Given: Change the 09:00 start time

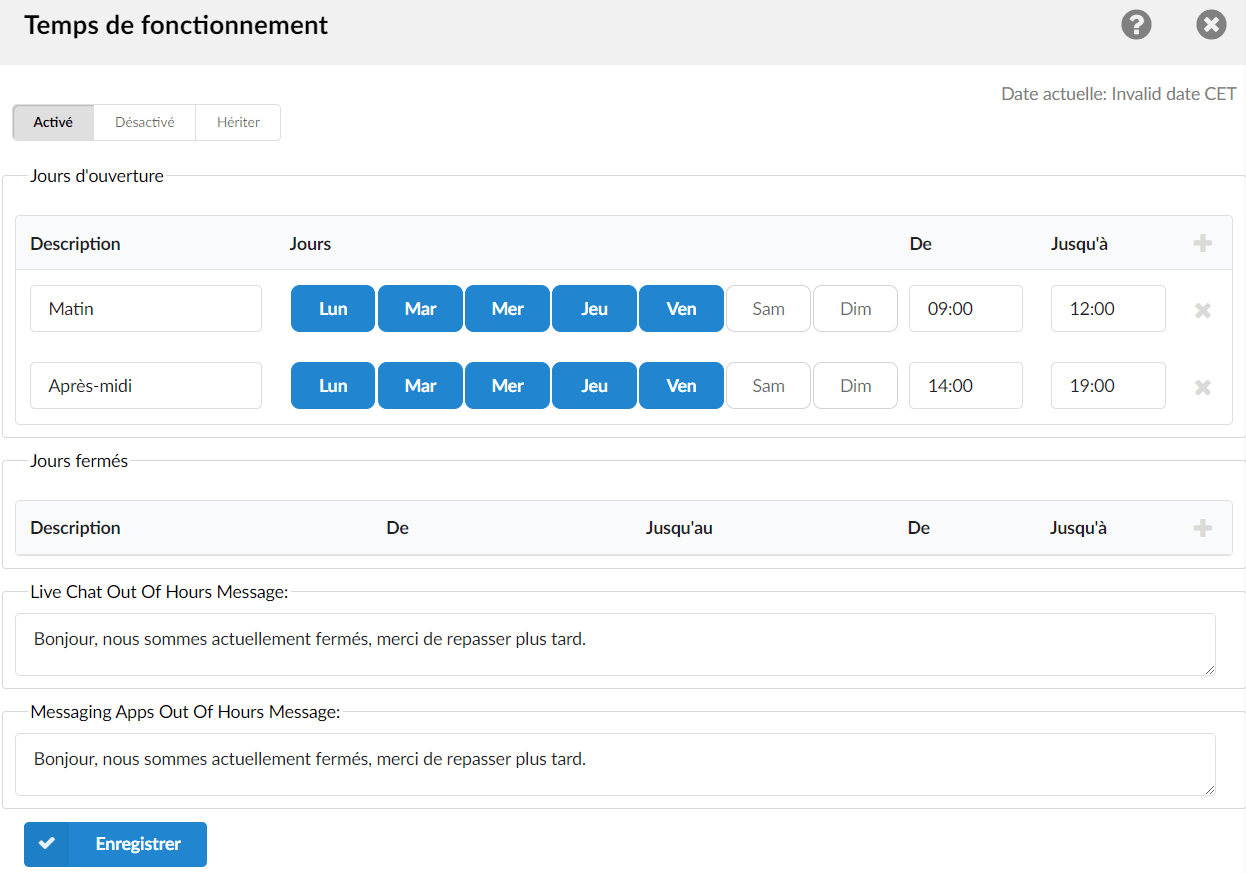Looking at the screenshot, I should [966, 308].
